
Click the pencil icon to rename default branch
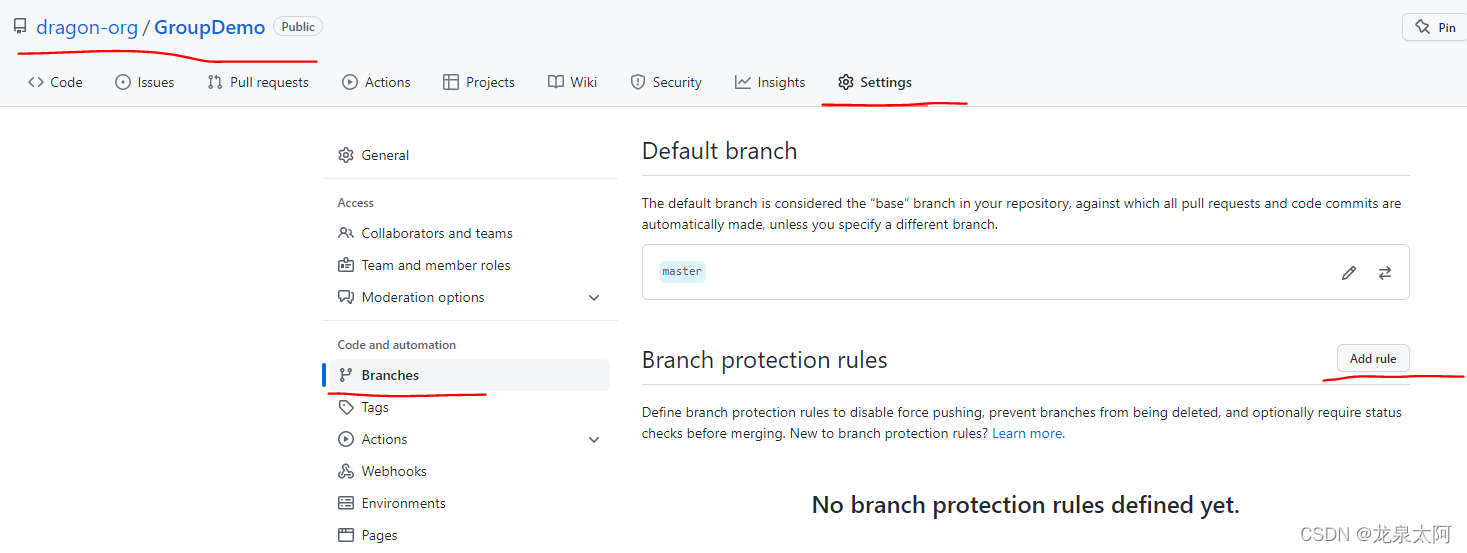pos(1349,272)
